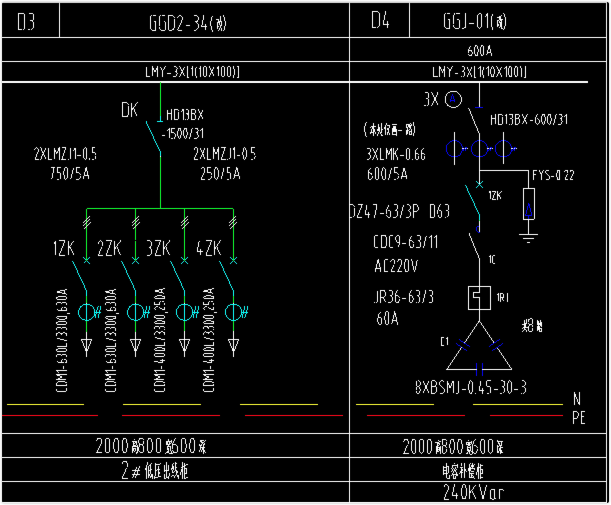
Task: Click the CDC9-63/11 contactor label
Action: (405, 242)
